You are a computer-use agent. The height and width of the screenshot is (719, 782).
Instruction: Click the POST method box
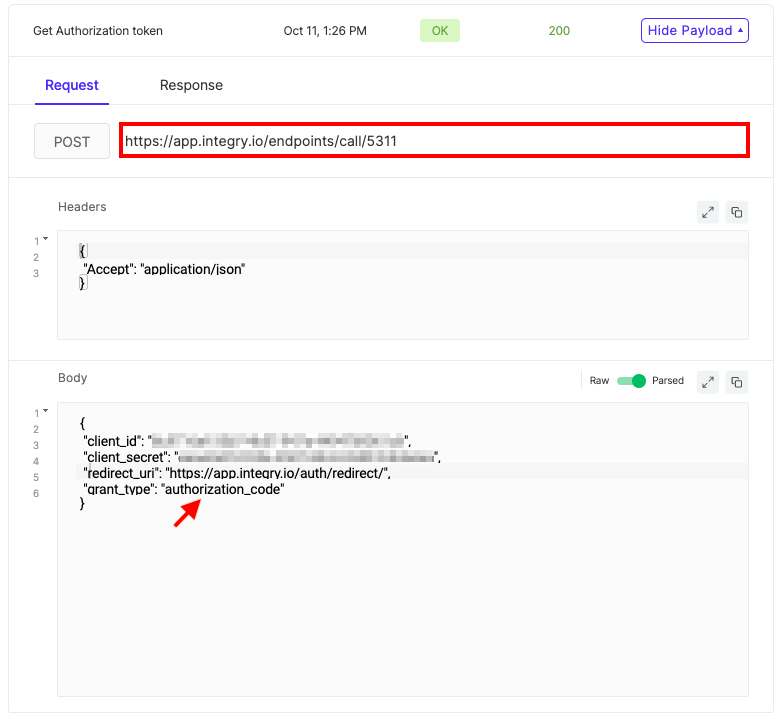coord(72,142)
